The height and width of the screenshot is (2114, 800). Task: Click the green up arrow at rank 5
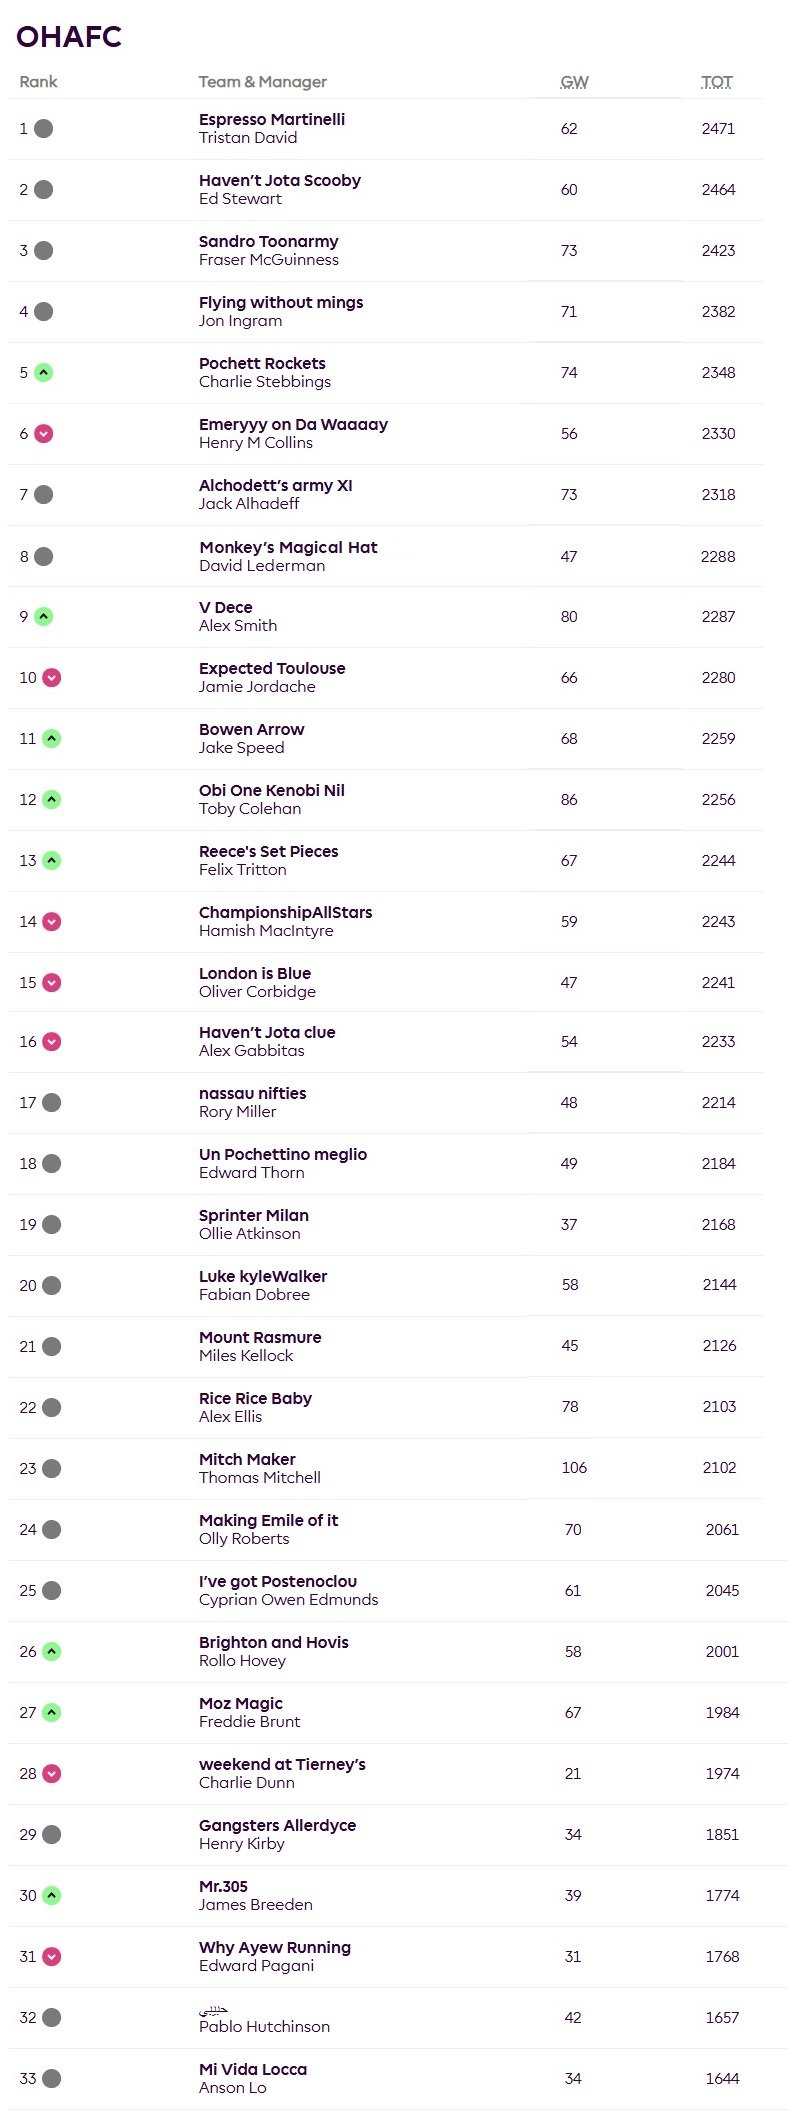(43, 372)
